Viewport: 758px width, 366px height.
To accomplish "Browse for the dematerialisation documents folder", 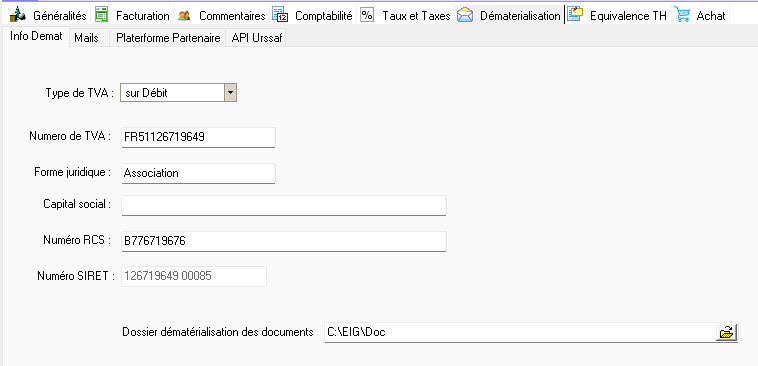I will point(727,332).
